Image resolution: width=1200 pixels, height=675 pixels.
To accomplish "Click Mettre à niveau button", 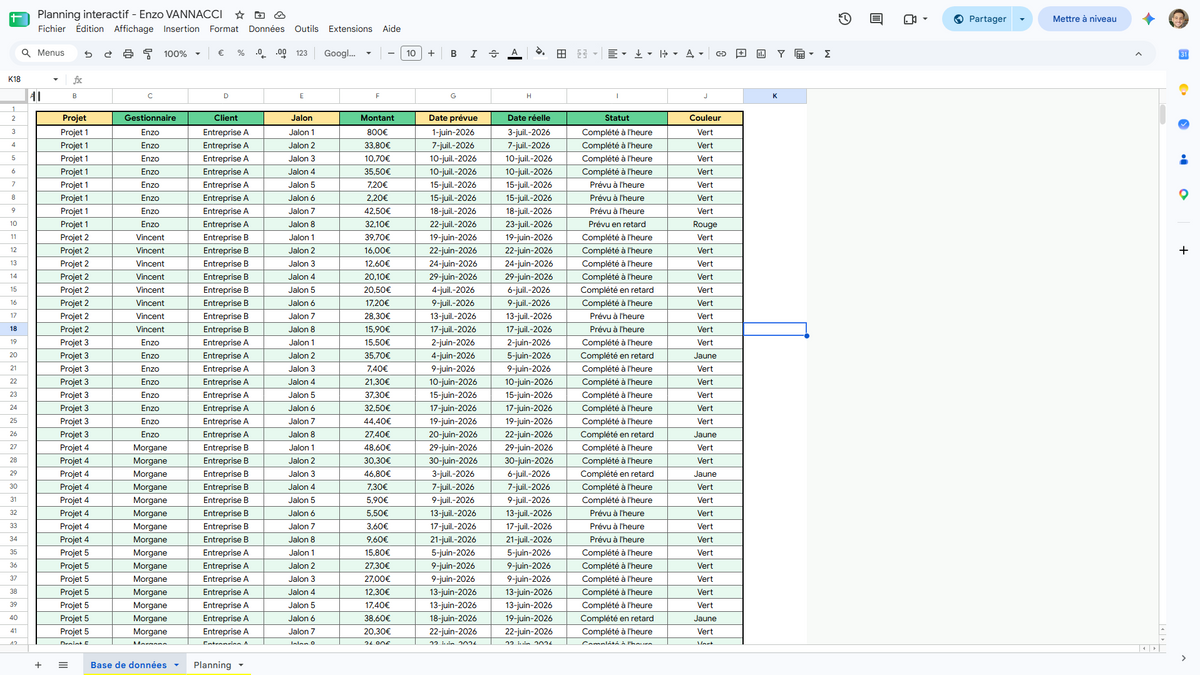I will click(1085, 19).
